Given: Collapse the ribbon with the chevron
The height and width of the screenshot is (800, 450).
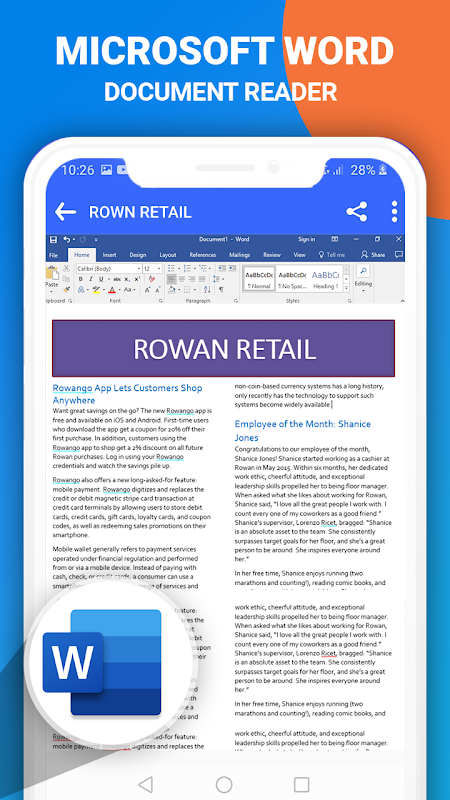Looking at the screenshot, I should click(x=402, y=301).
